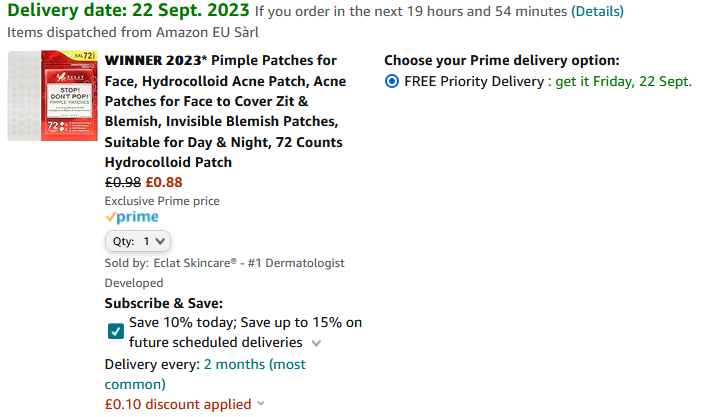Open the Qty quantity dropdown
Viewport: 705px width, 417px height.
point(138,241)
